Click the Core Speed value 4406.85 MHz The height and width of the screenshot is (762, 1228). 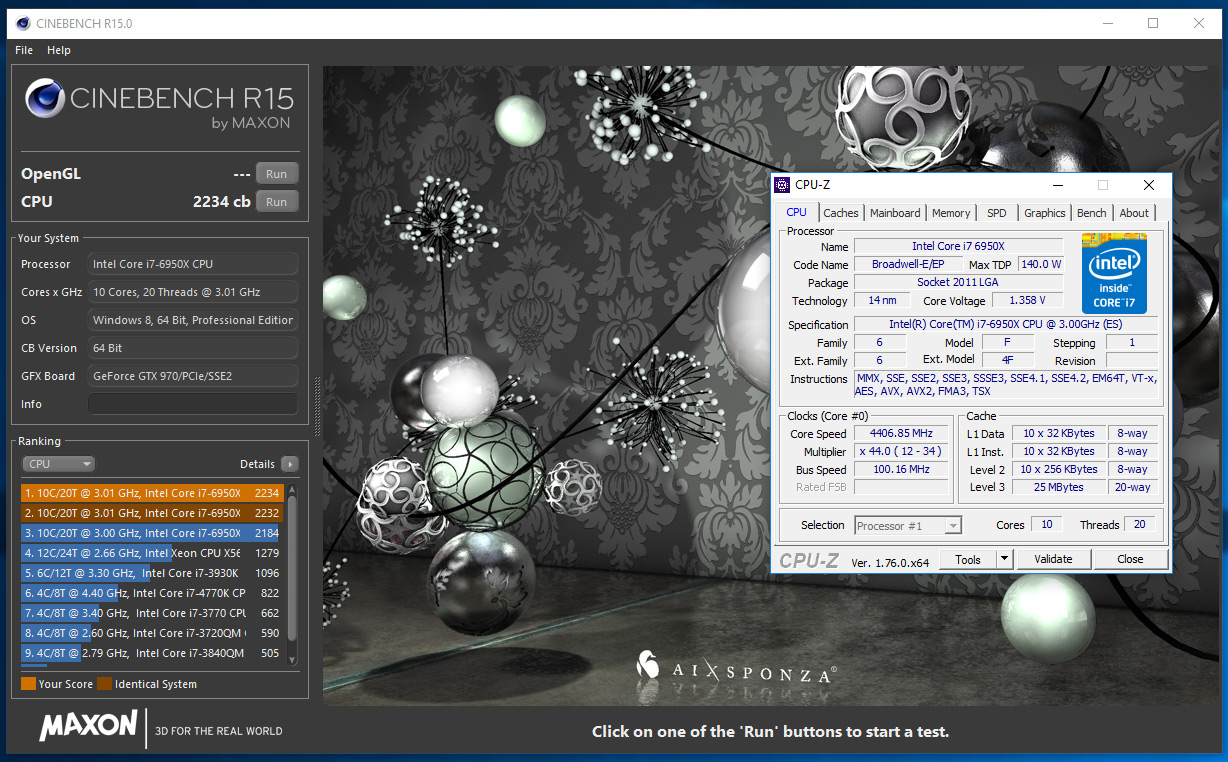click(901, 434)
